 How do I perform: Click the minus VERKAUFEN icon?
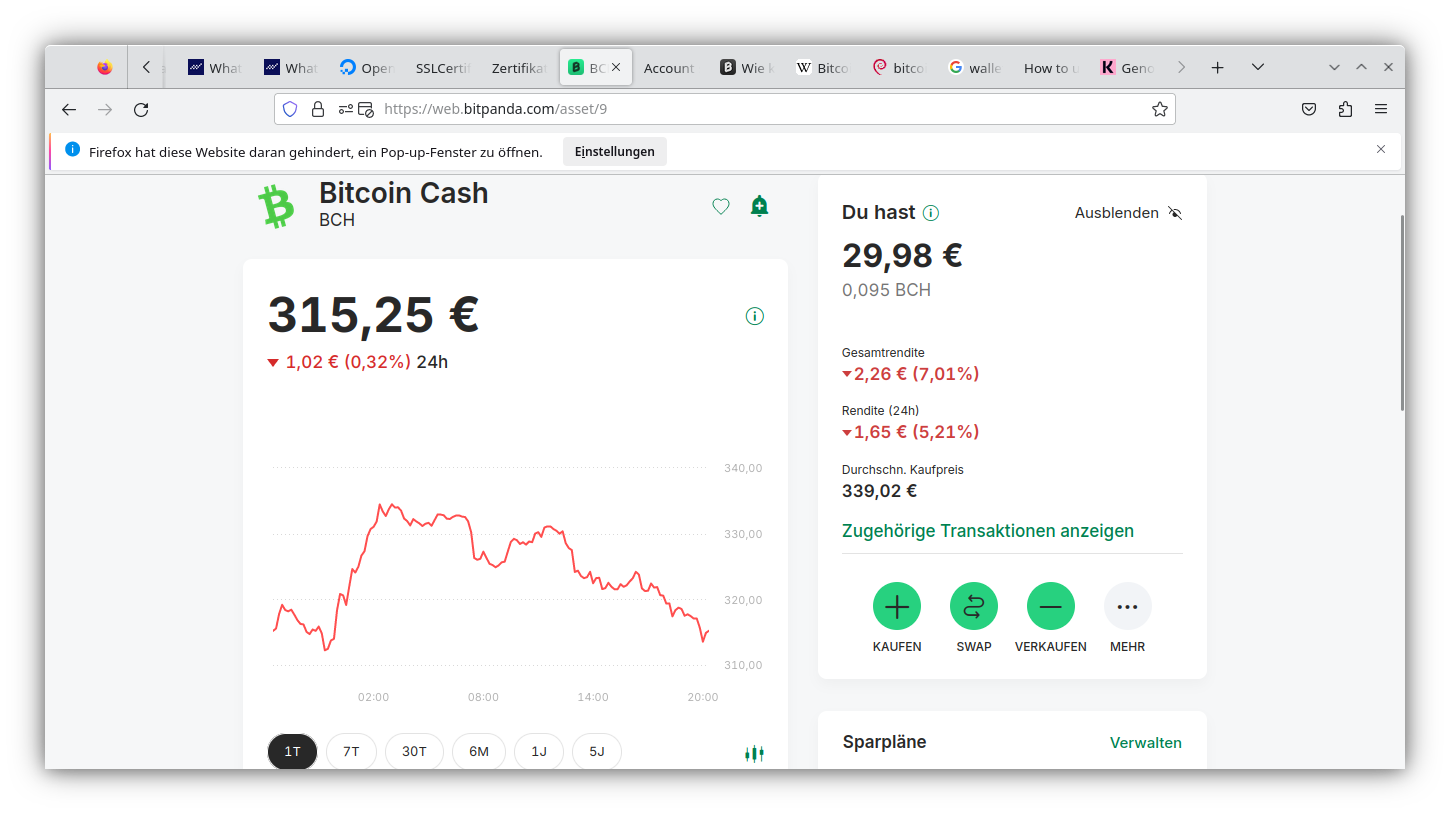click(x=1051, y=606)
